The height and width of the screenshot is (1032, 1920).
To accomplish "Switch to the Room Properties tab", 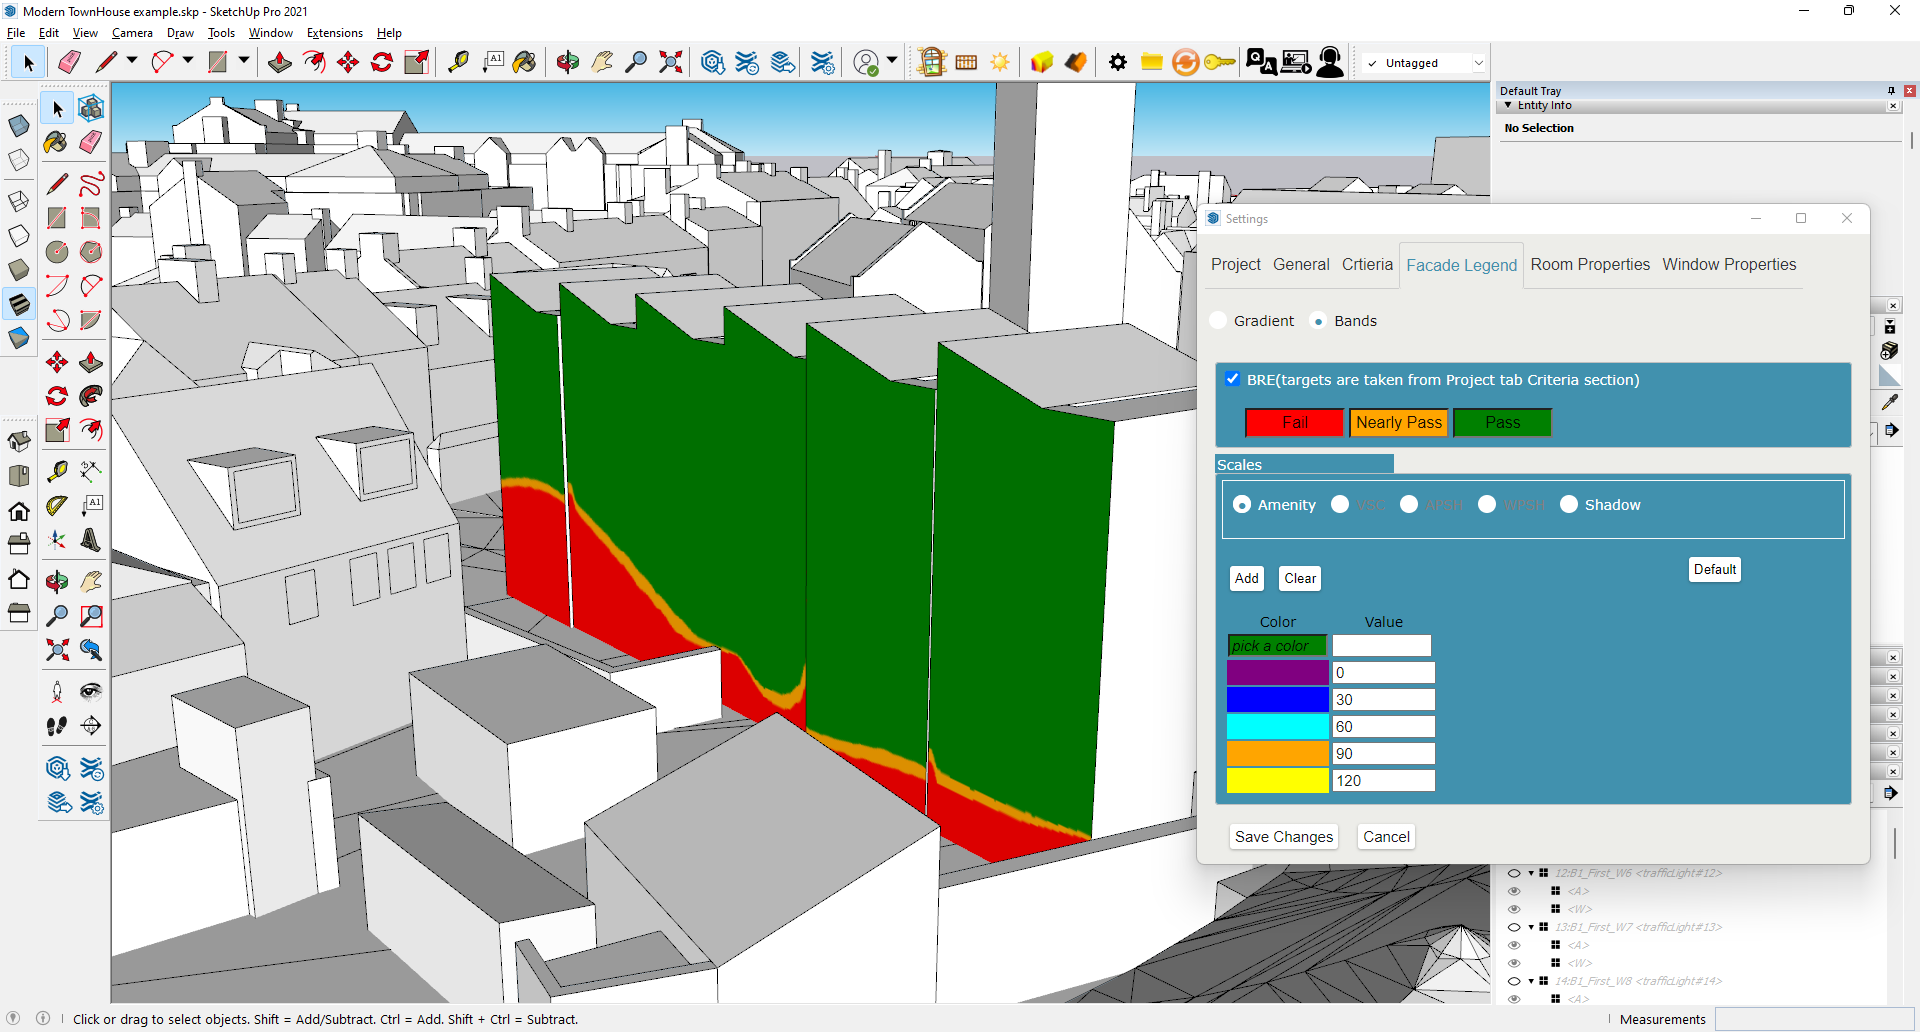I will (x=1590, y=264).
